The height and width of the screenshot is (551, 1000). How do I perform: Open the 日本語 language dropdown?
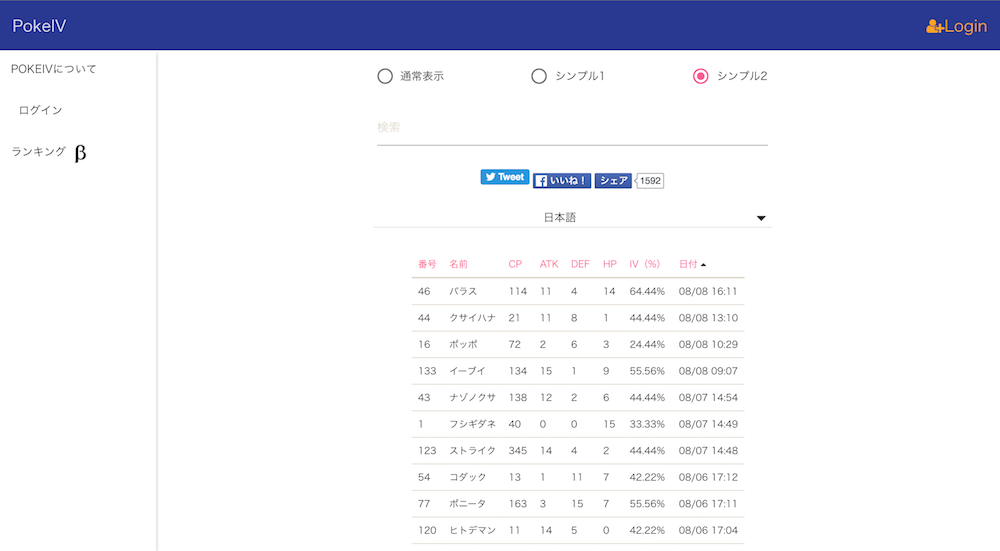[573, 217]
